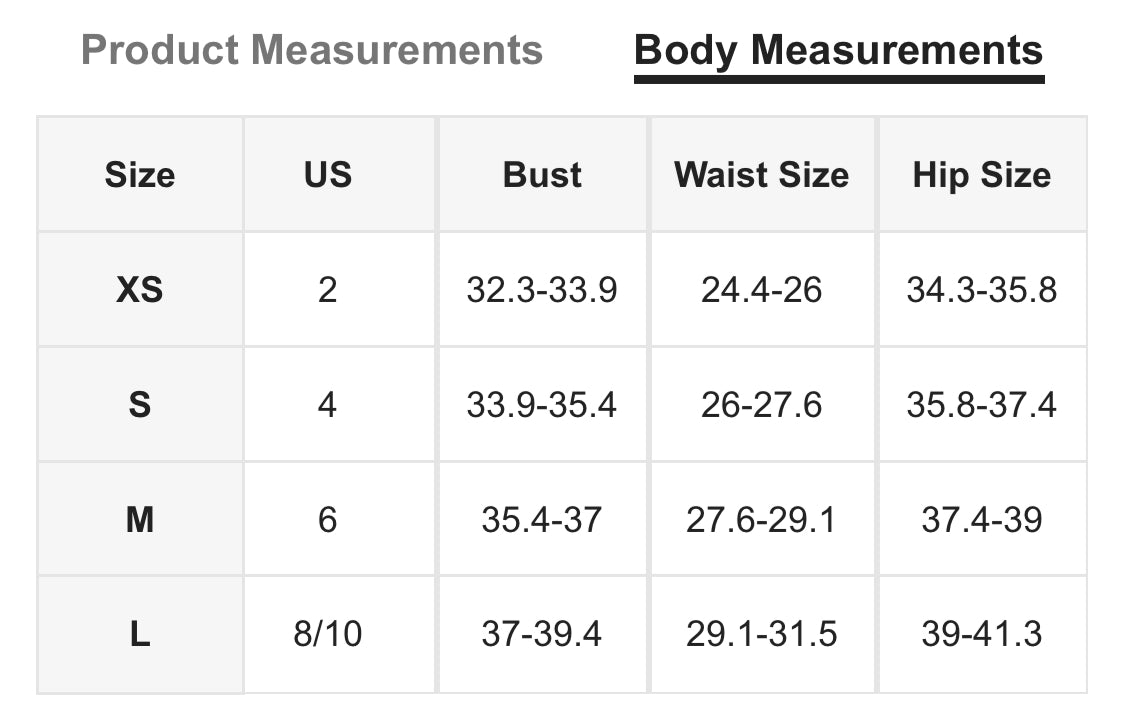
Task: Click hip value 39-41.3
Action: [x=982, y=634]
